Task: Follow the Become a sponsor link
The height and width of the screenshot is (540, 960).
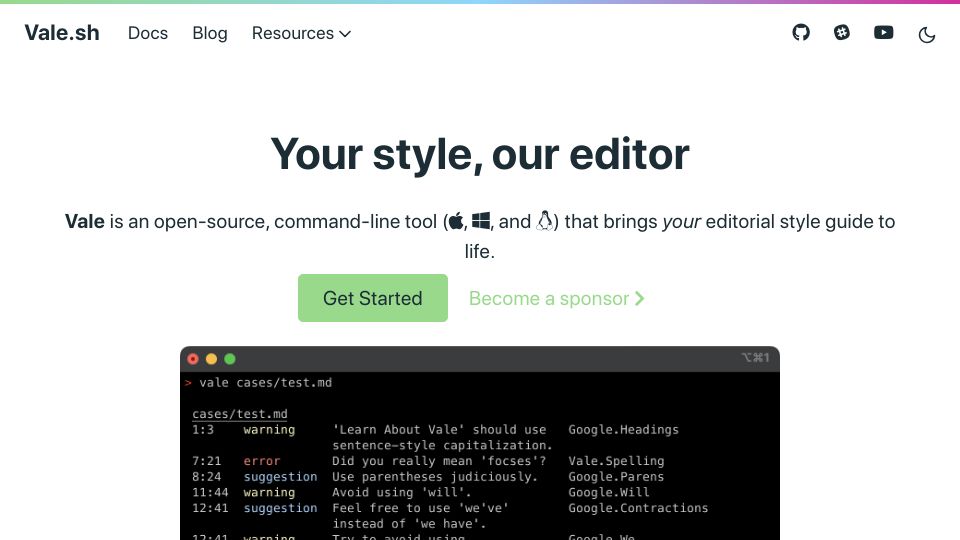Action: [557, 298]
